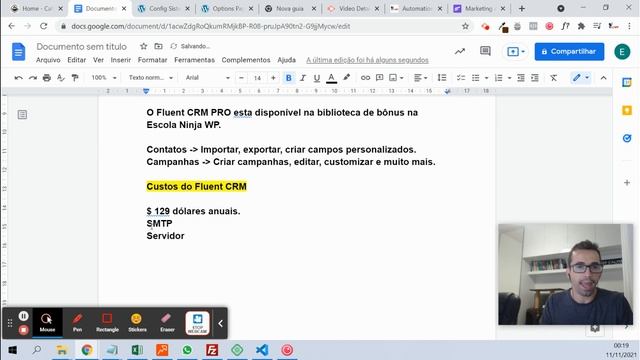Decrease font size with minus button

pyautogui.click(x=241, y=78)
